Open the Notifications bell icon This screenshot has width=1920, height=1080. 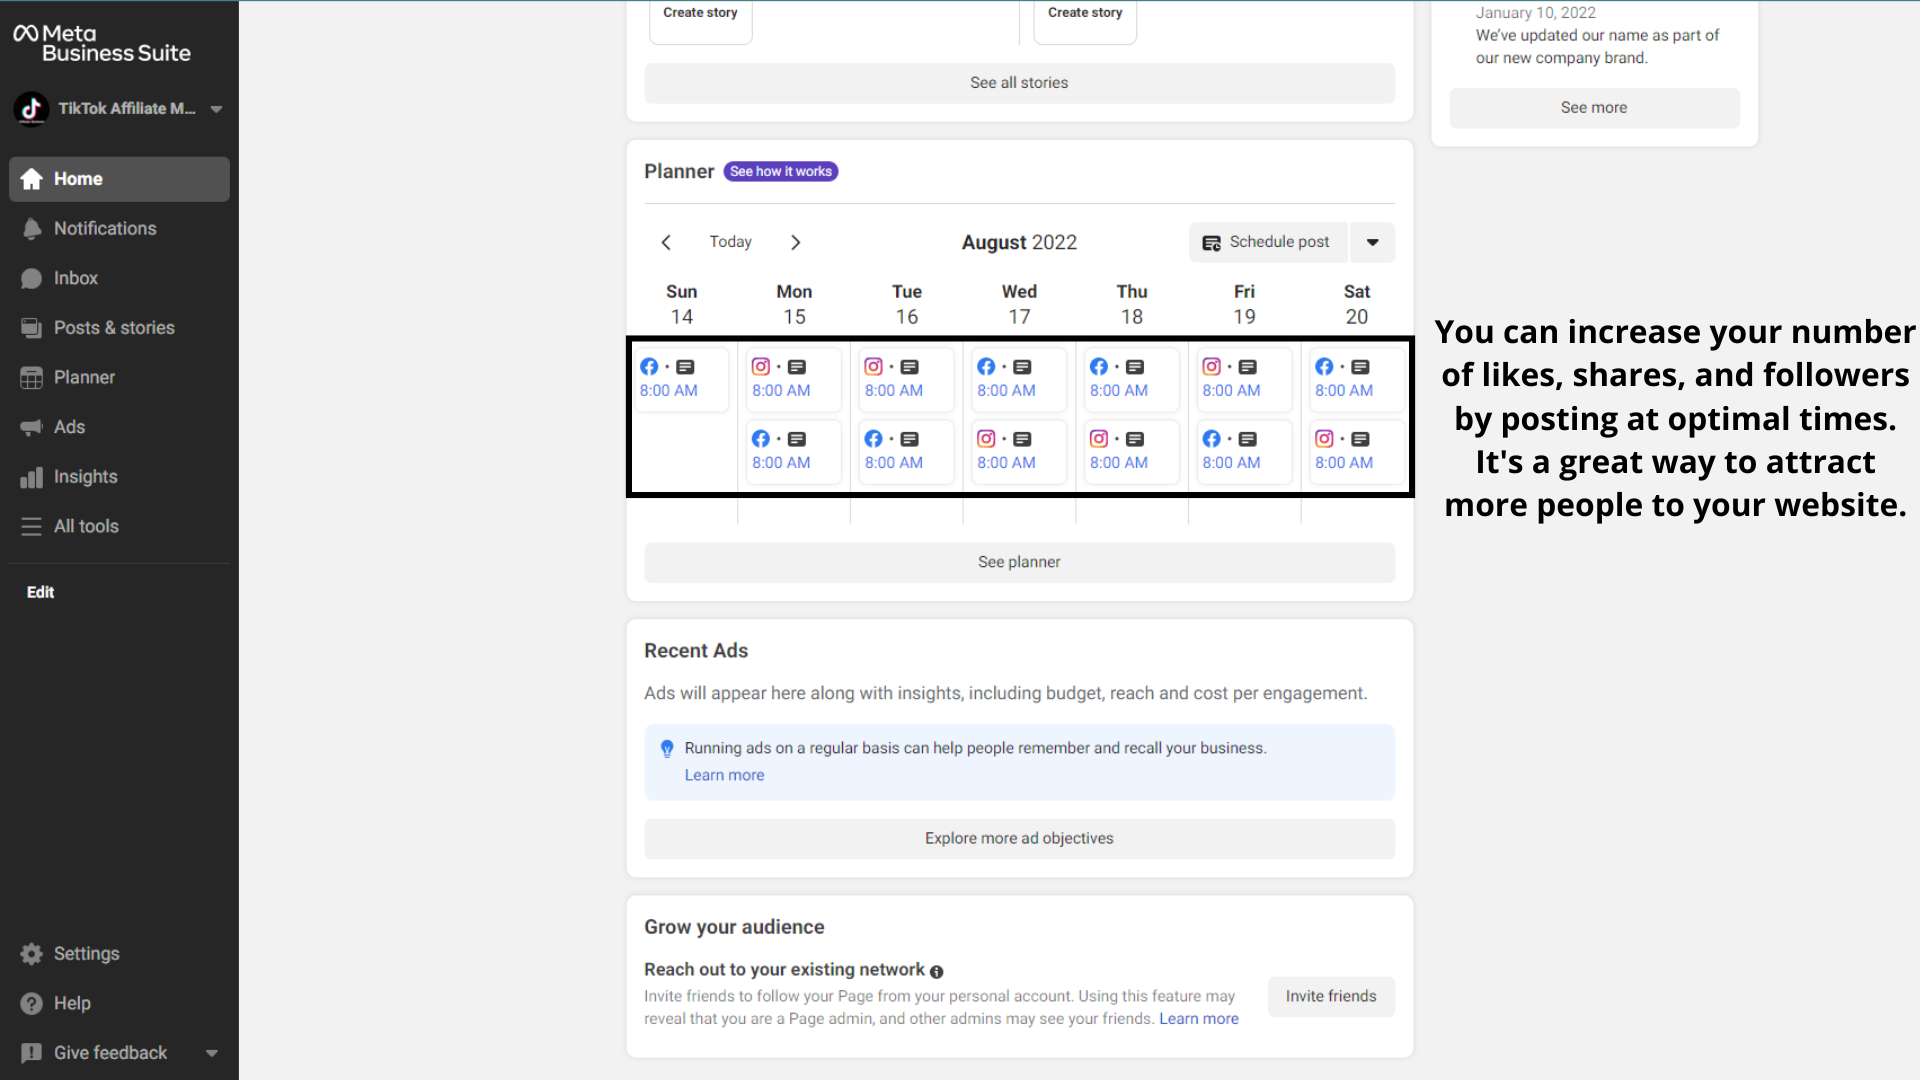(x=32, y=229)
